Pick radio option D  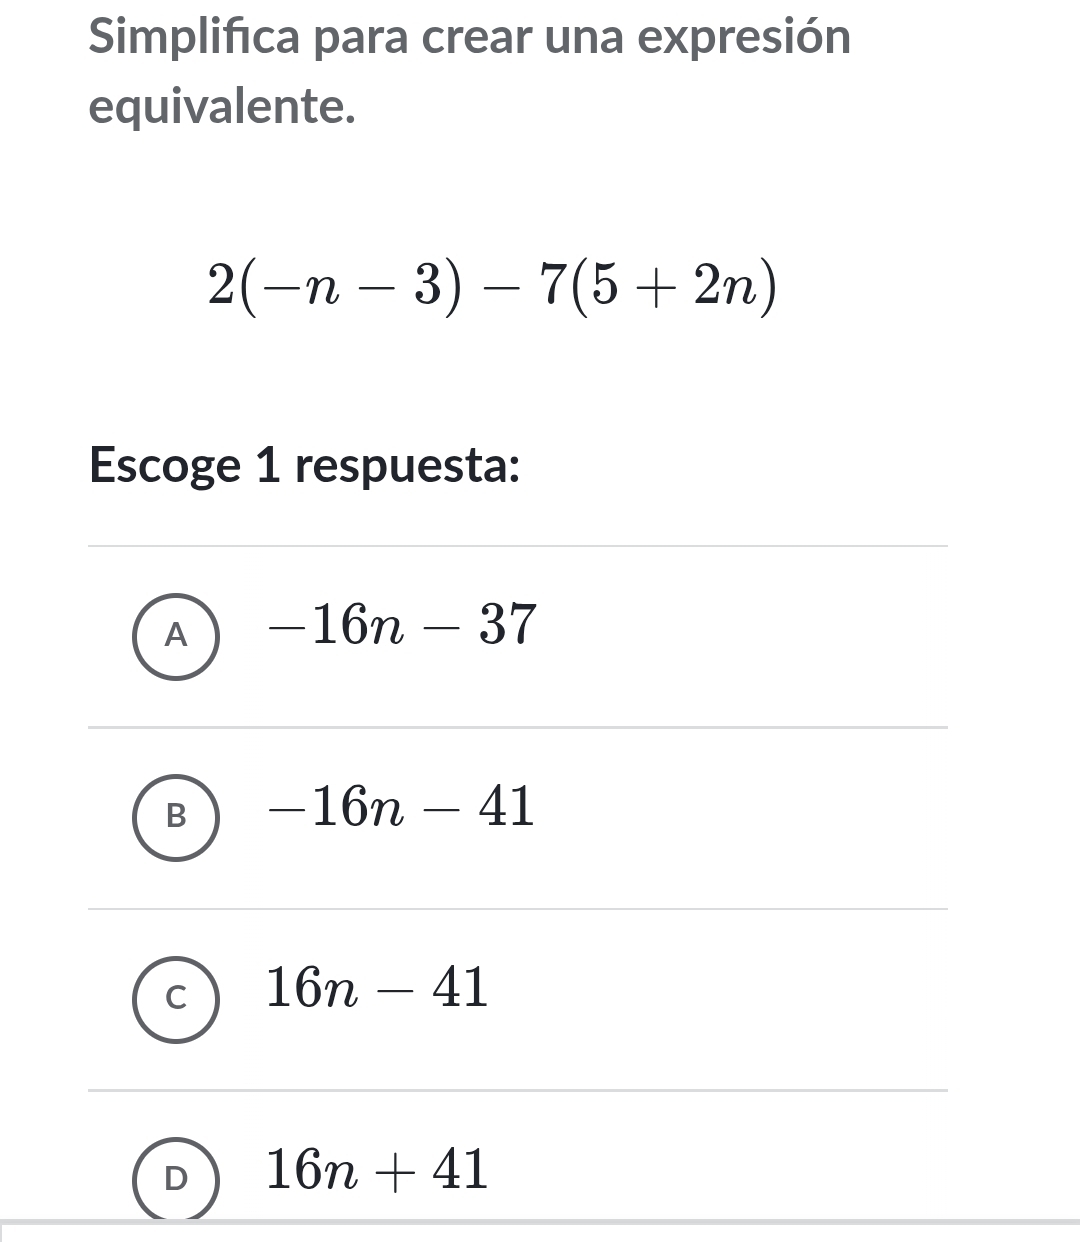[x=176, y=1180]
